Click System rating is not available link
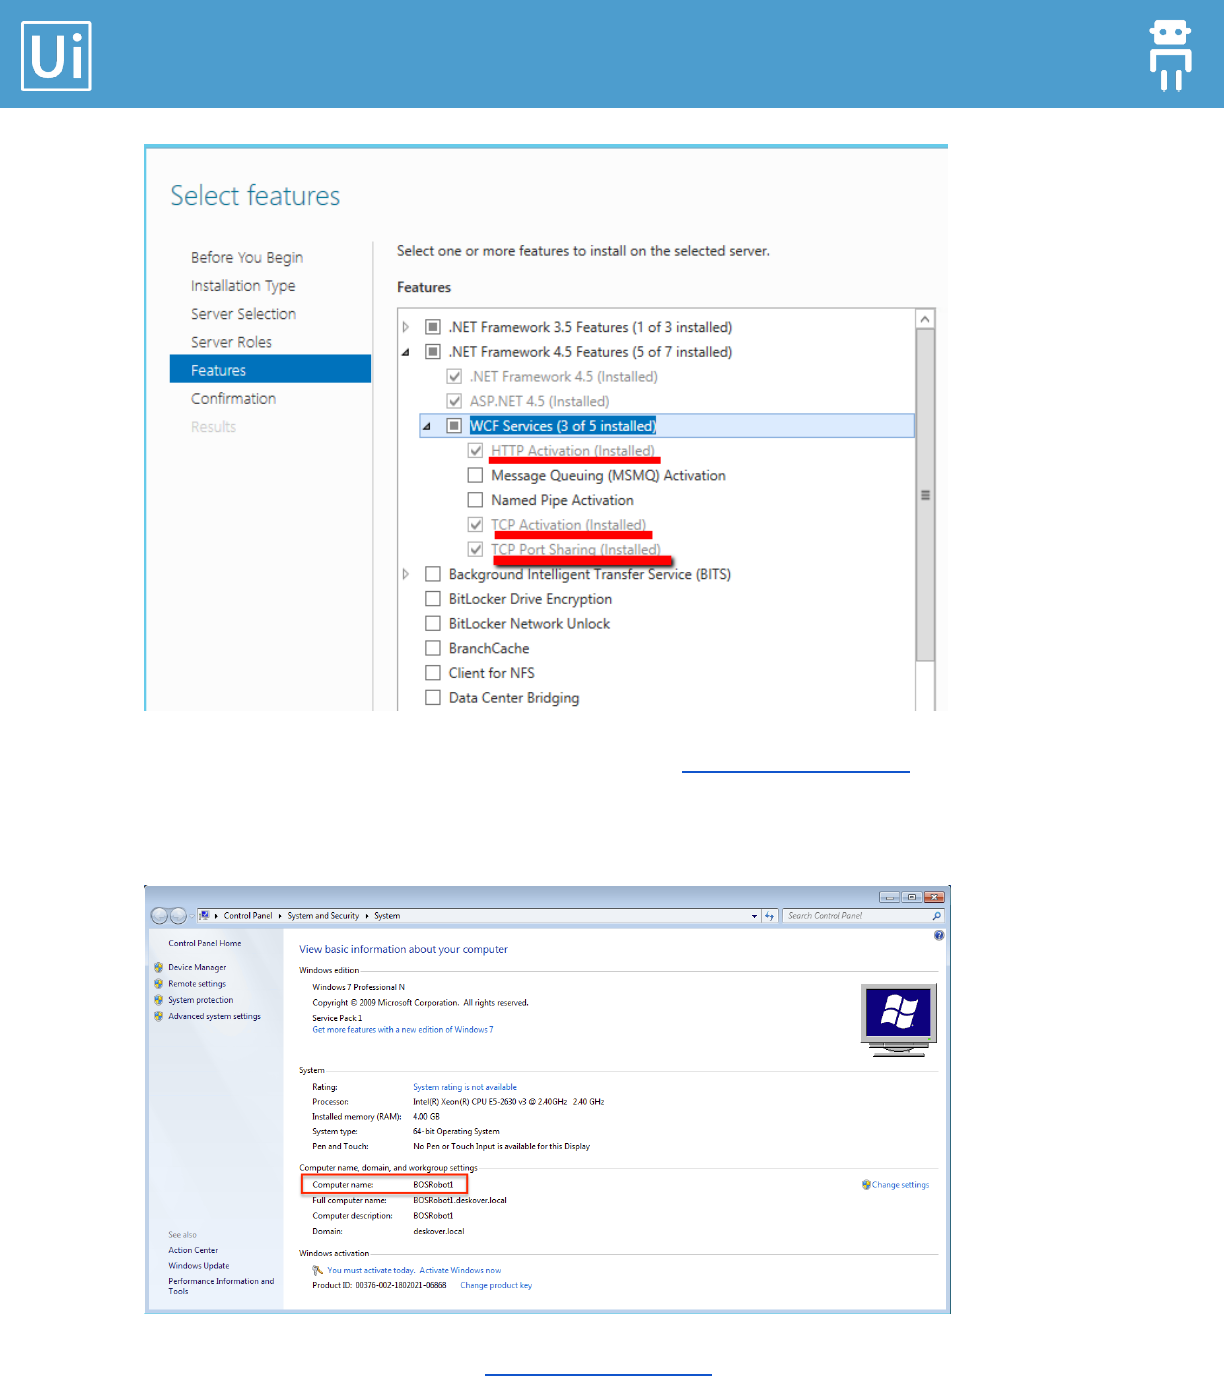This screenshot has width=1224, height=1376. pyautogui.click(x=465, y=1087)
